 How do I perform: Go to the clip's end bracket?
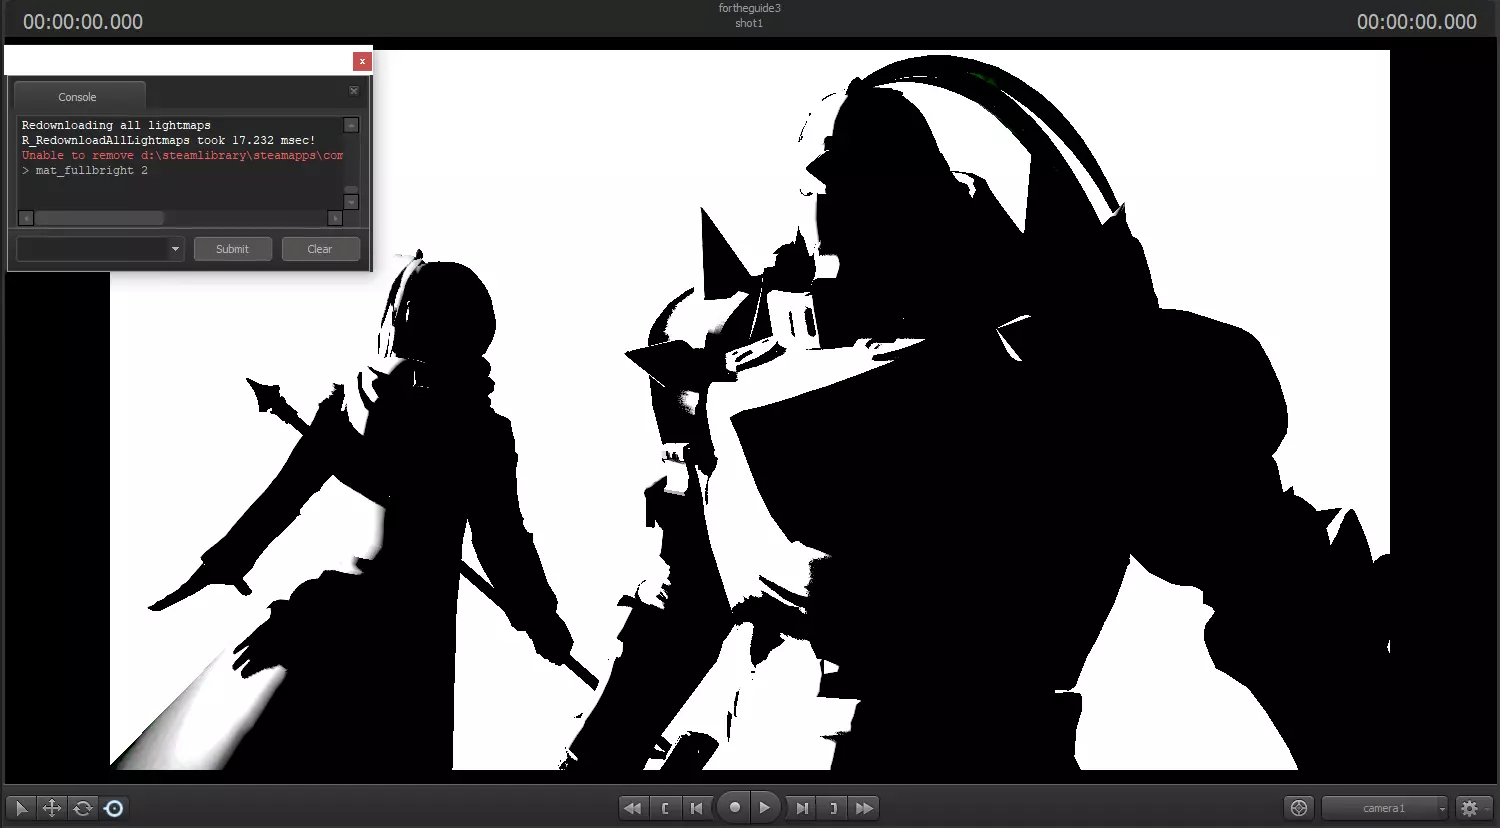click(x=833, y=808)
